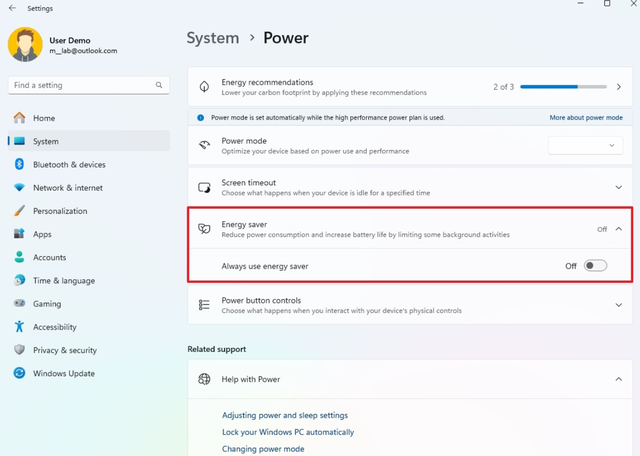
Task: Click the Find a setting search field
Action: point(89,85)
